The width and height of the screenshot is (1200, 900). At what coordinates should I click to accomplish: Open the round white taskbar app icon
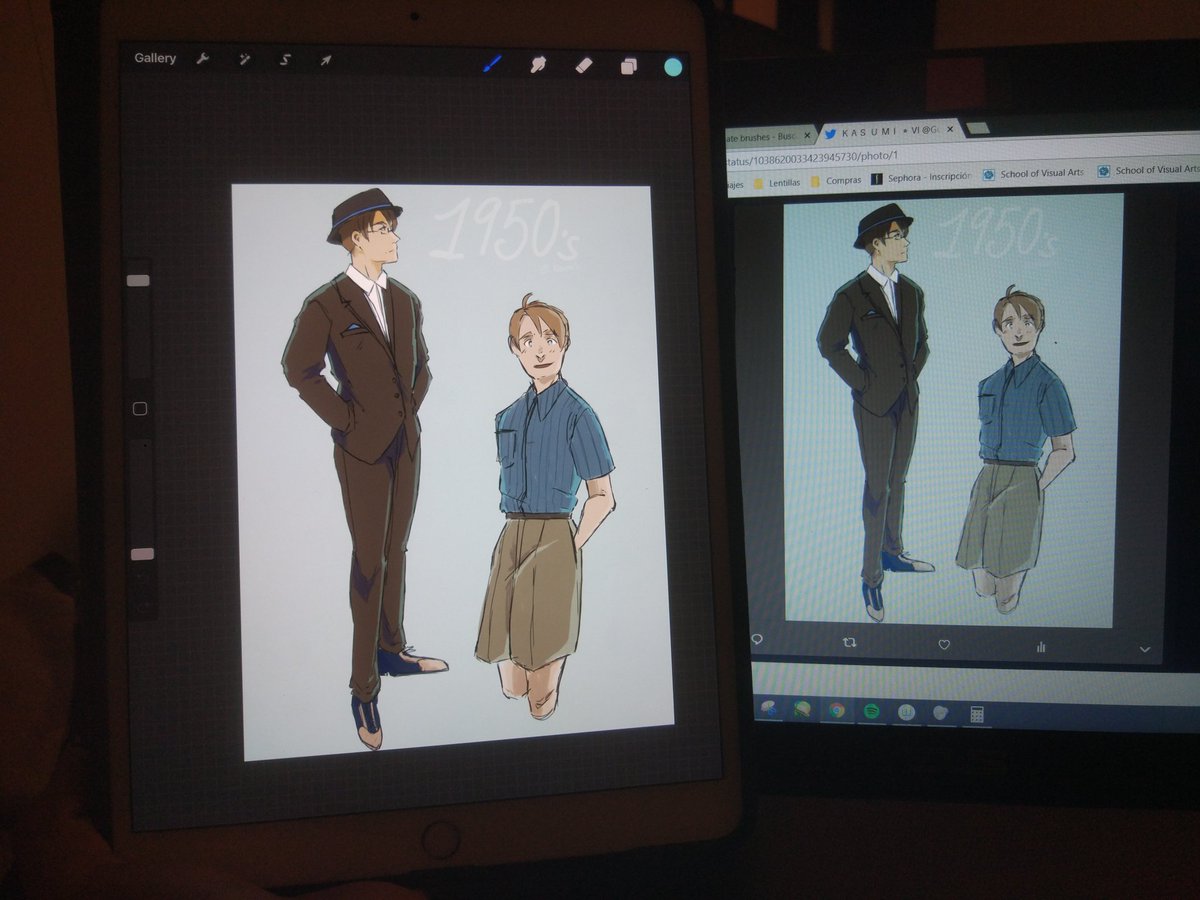pyautogui.click(x=906, y=712)
